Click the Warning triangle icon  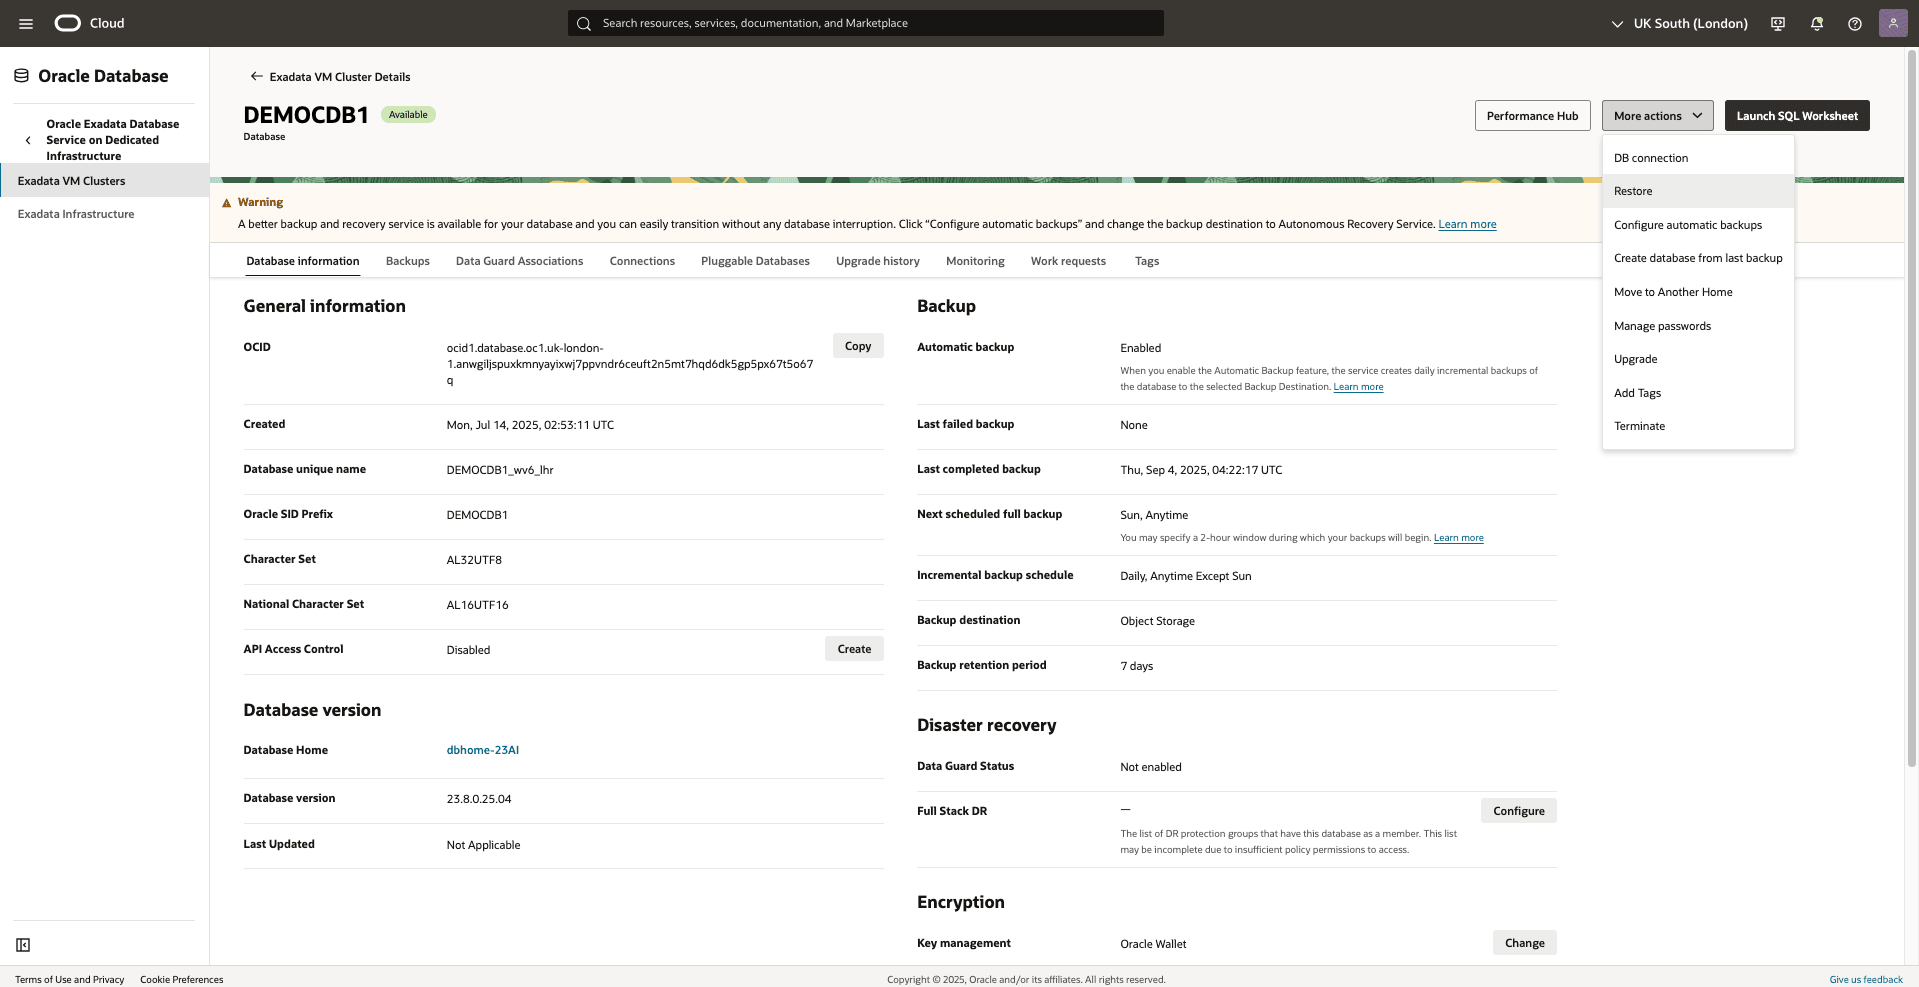tap(227, 203)
